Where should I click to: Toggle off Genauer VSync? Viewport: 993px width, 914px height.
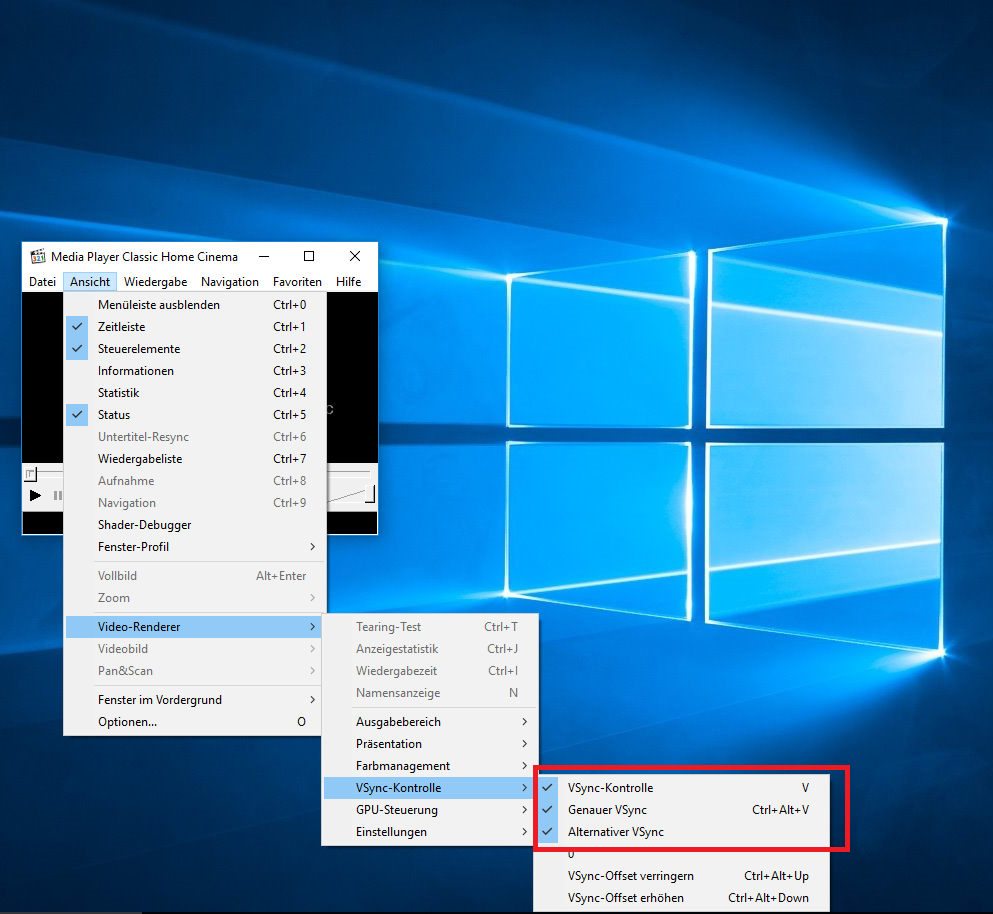click(682, 810)
